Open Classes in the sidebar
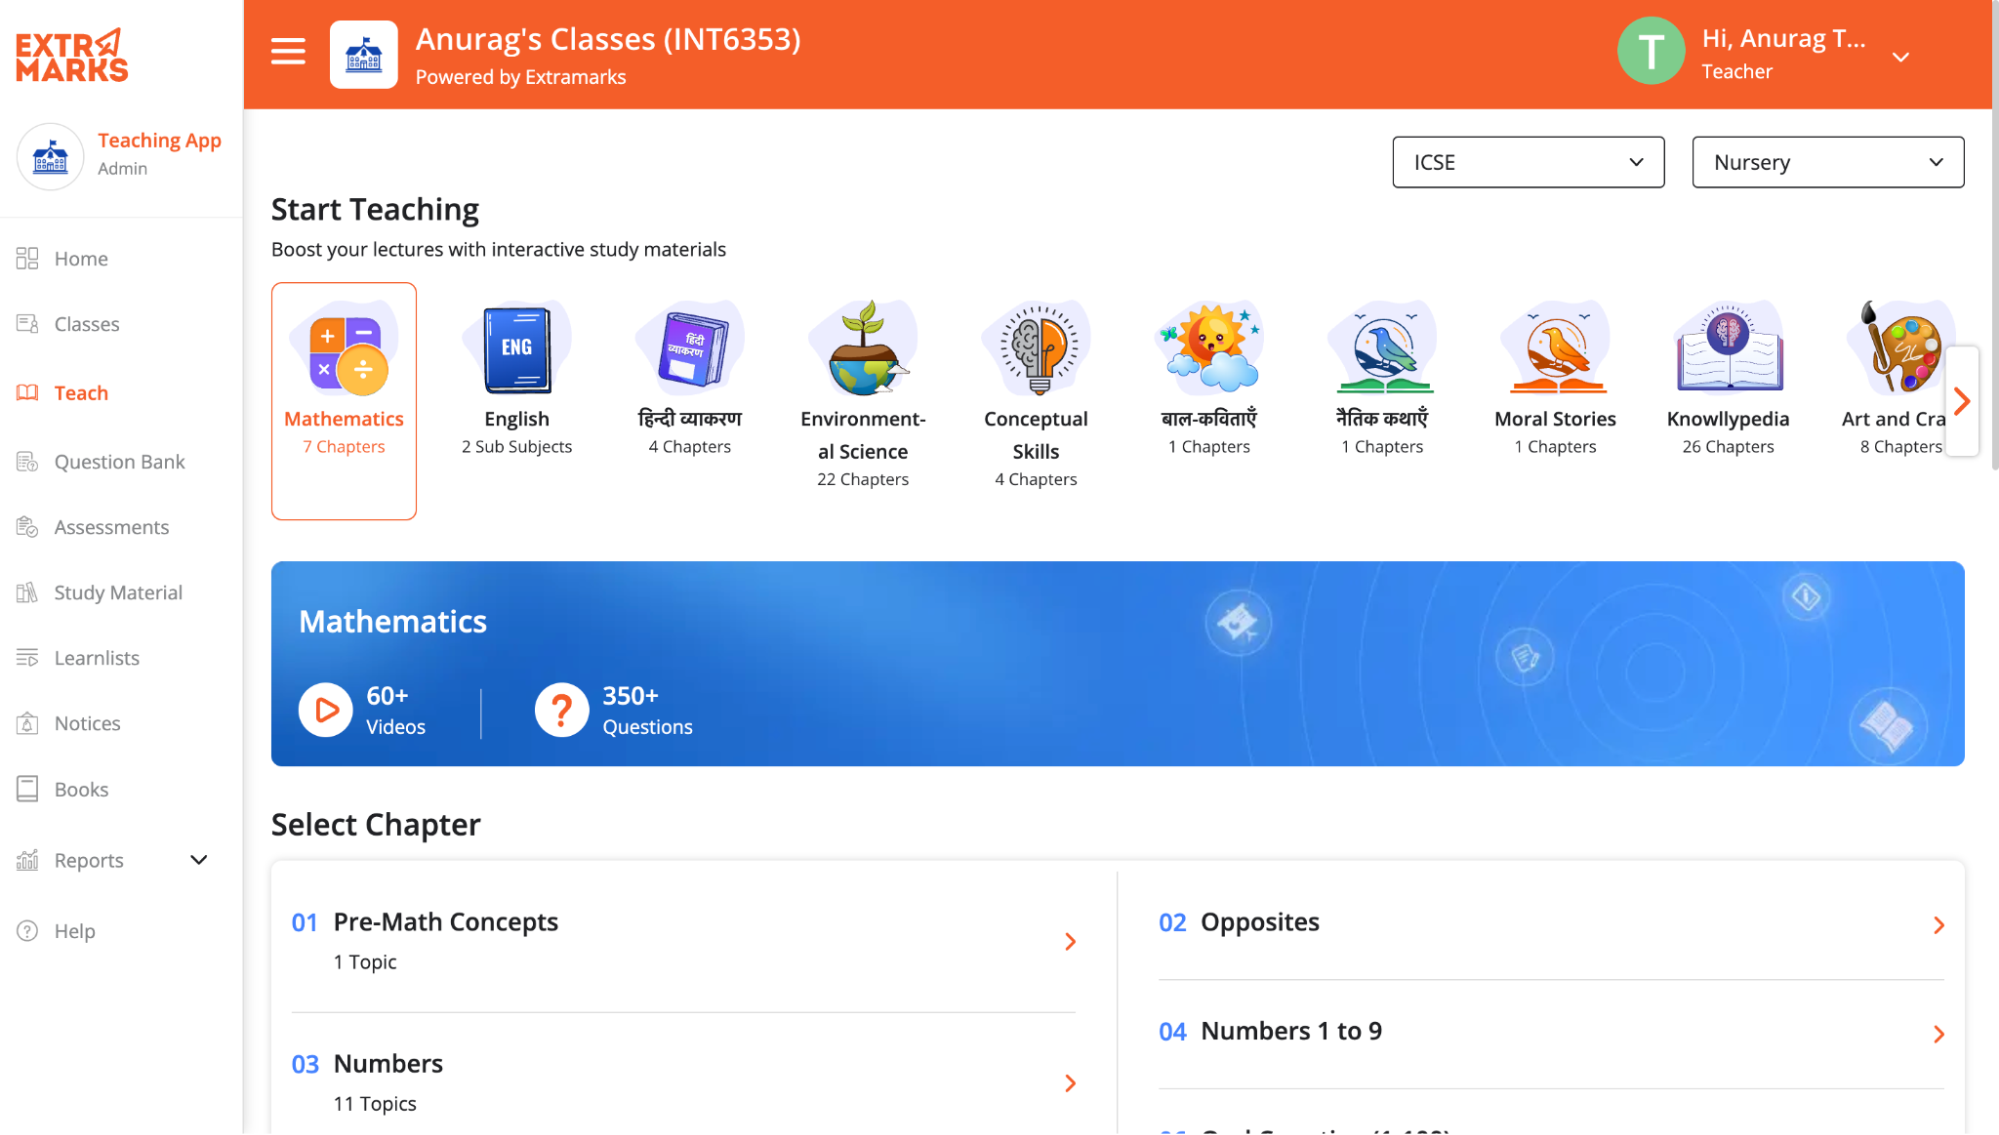Viewport: 1999px width, 1135px height. tap(87, 324)
